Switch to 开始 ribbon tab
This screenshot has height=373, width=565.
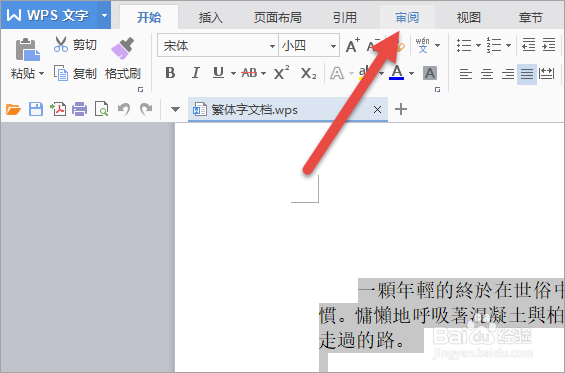(149, 17)
